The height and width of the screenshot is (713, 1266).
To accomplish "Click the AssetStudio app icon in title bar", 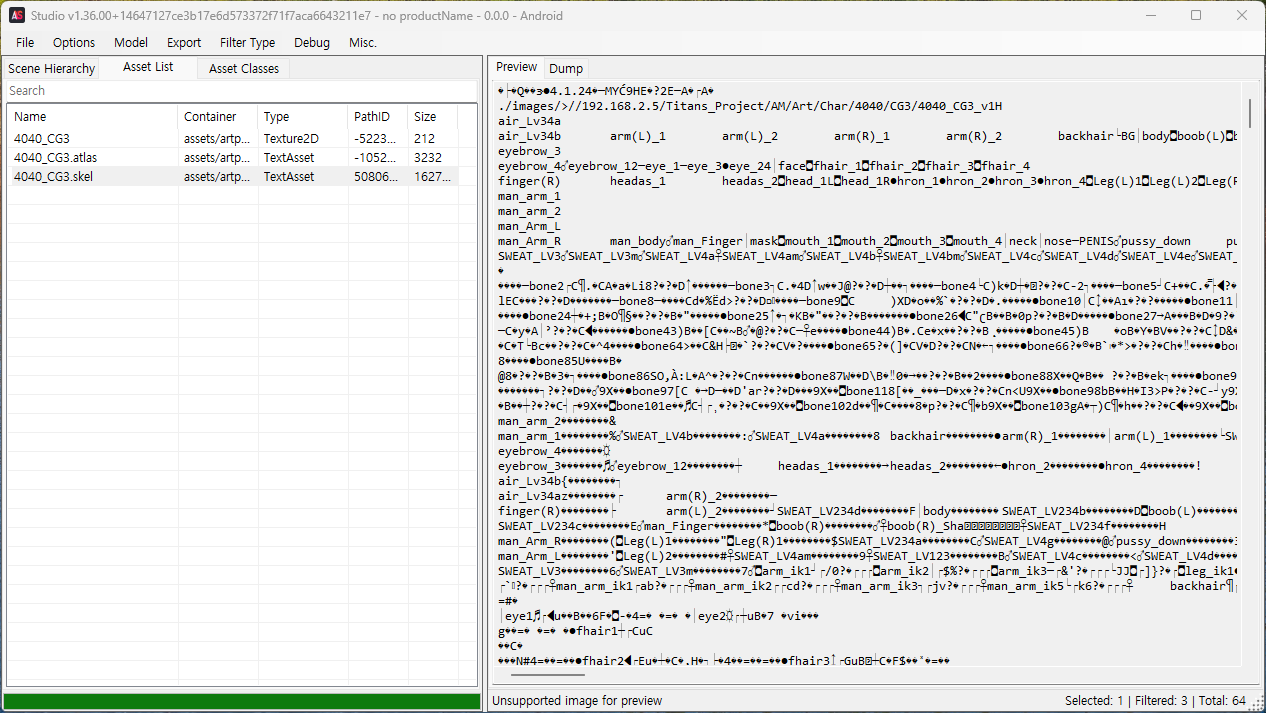I will [x=17, y=15].
